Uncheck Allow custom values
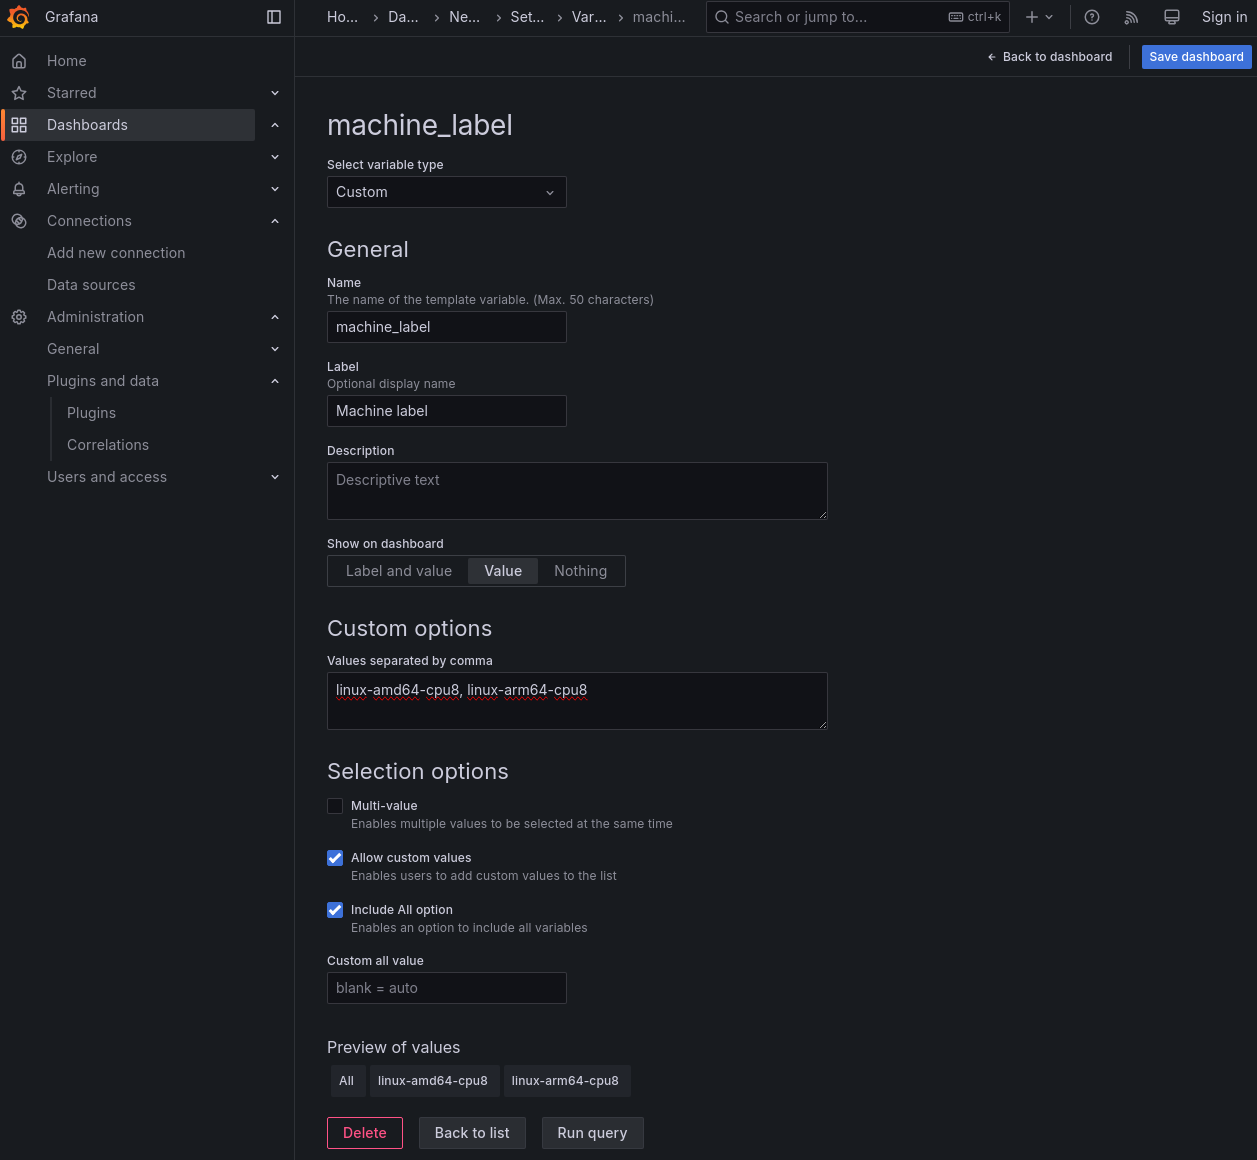1257x1160 pixels. pos(335,858)
